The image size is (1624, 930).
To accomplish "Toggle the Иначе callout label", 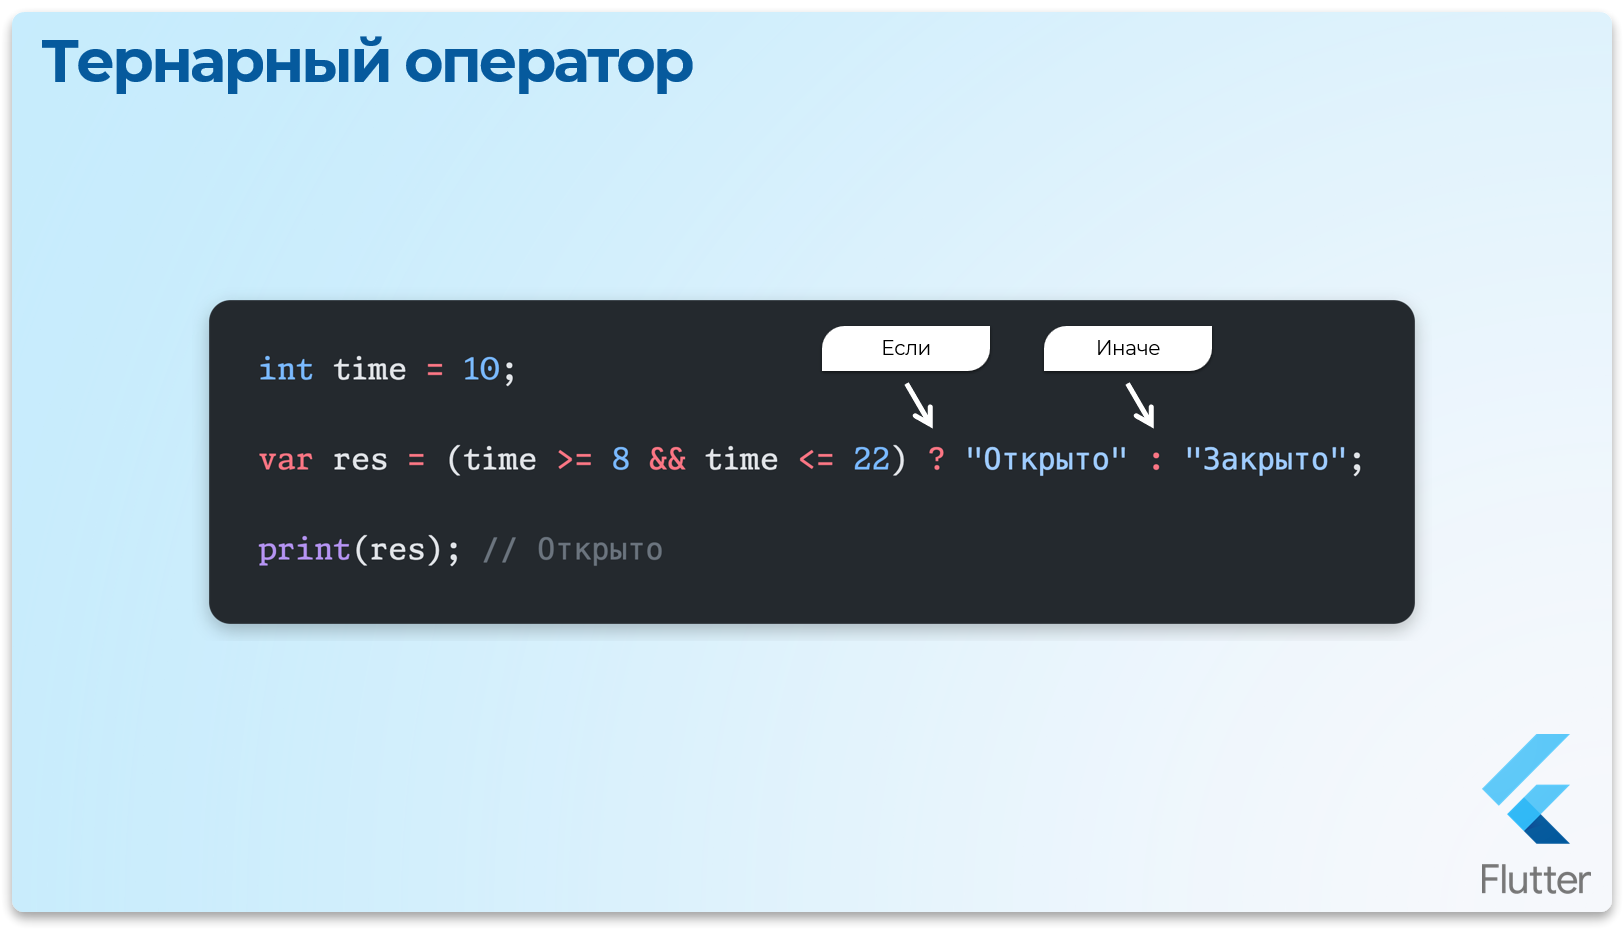I will click(x=1127, y=348).
